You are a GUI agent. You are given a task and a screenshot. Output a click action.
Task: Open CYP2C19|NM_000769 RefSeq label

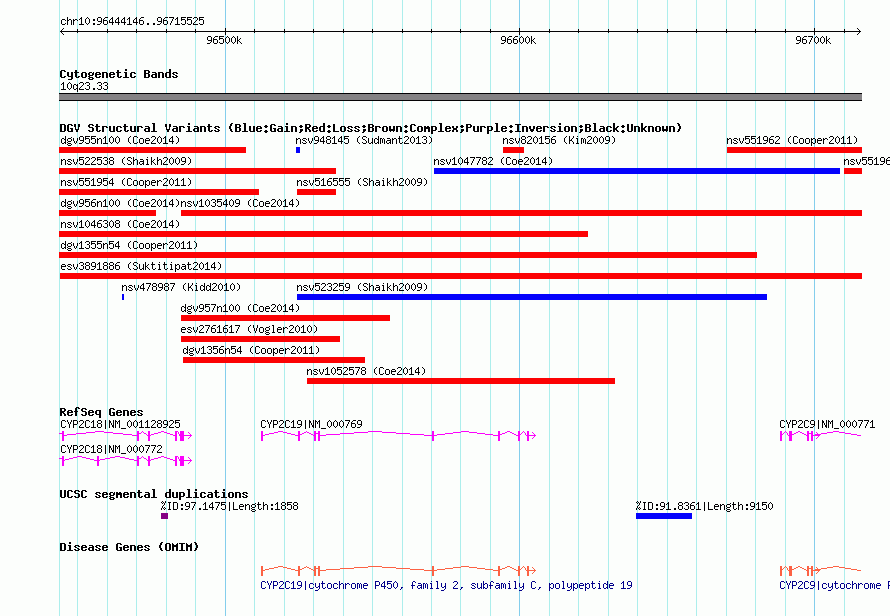coord(311,424)
